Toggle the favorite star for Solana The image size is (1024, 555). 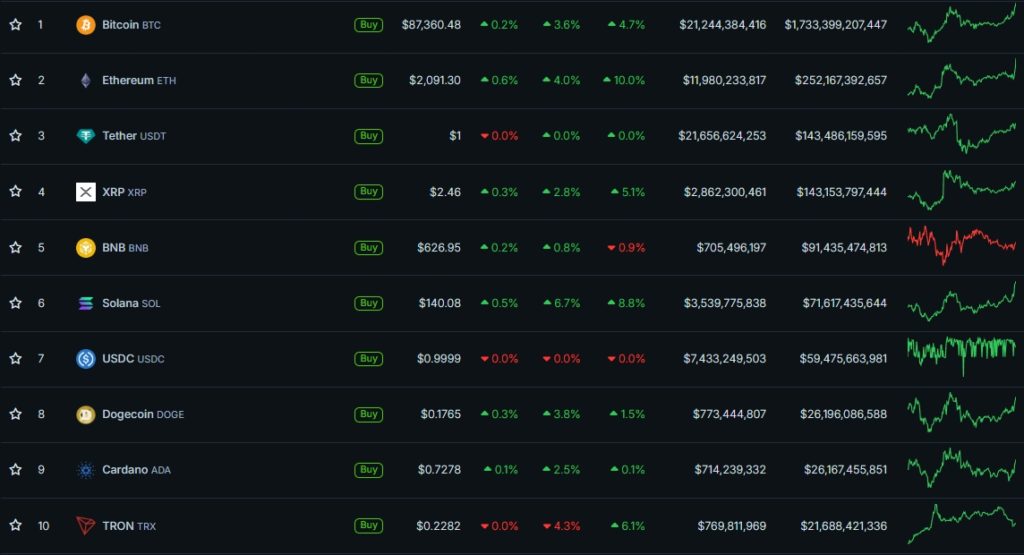15,303
